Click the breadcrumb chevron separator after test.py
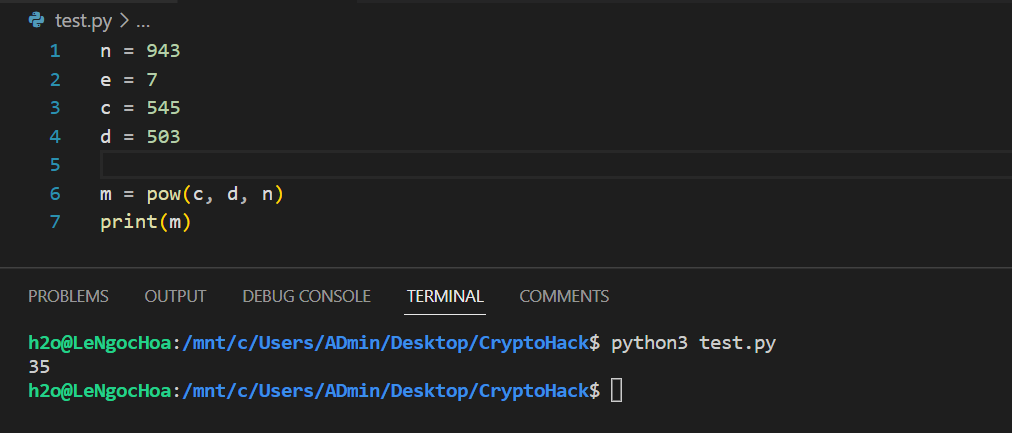This screenshot has height=433, width=1012. coord(123,20)
